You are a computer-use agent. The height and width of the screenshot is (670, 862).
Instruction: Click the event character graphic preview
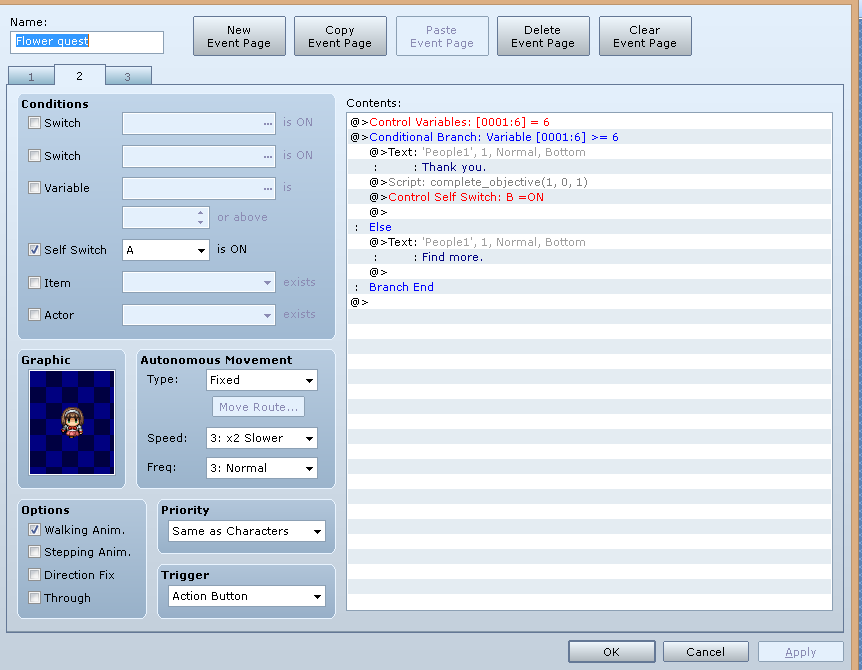coord(72,422)
